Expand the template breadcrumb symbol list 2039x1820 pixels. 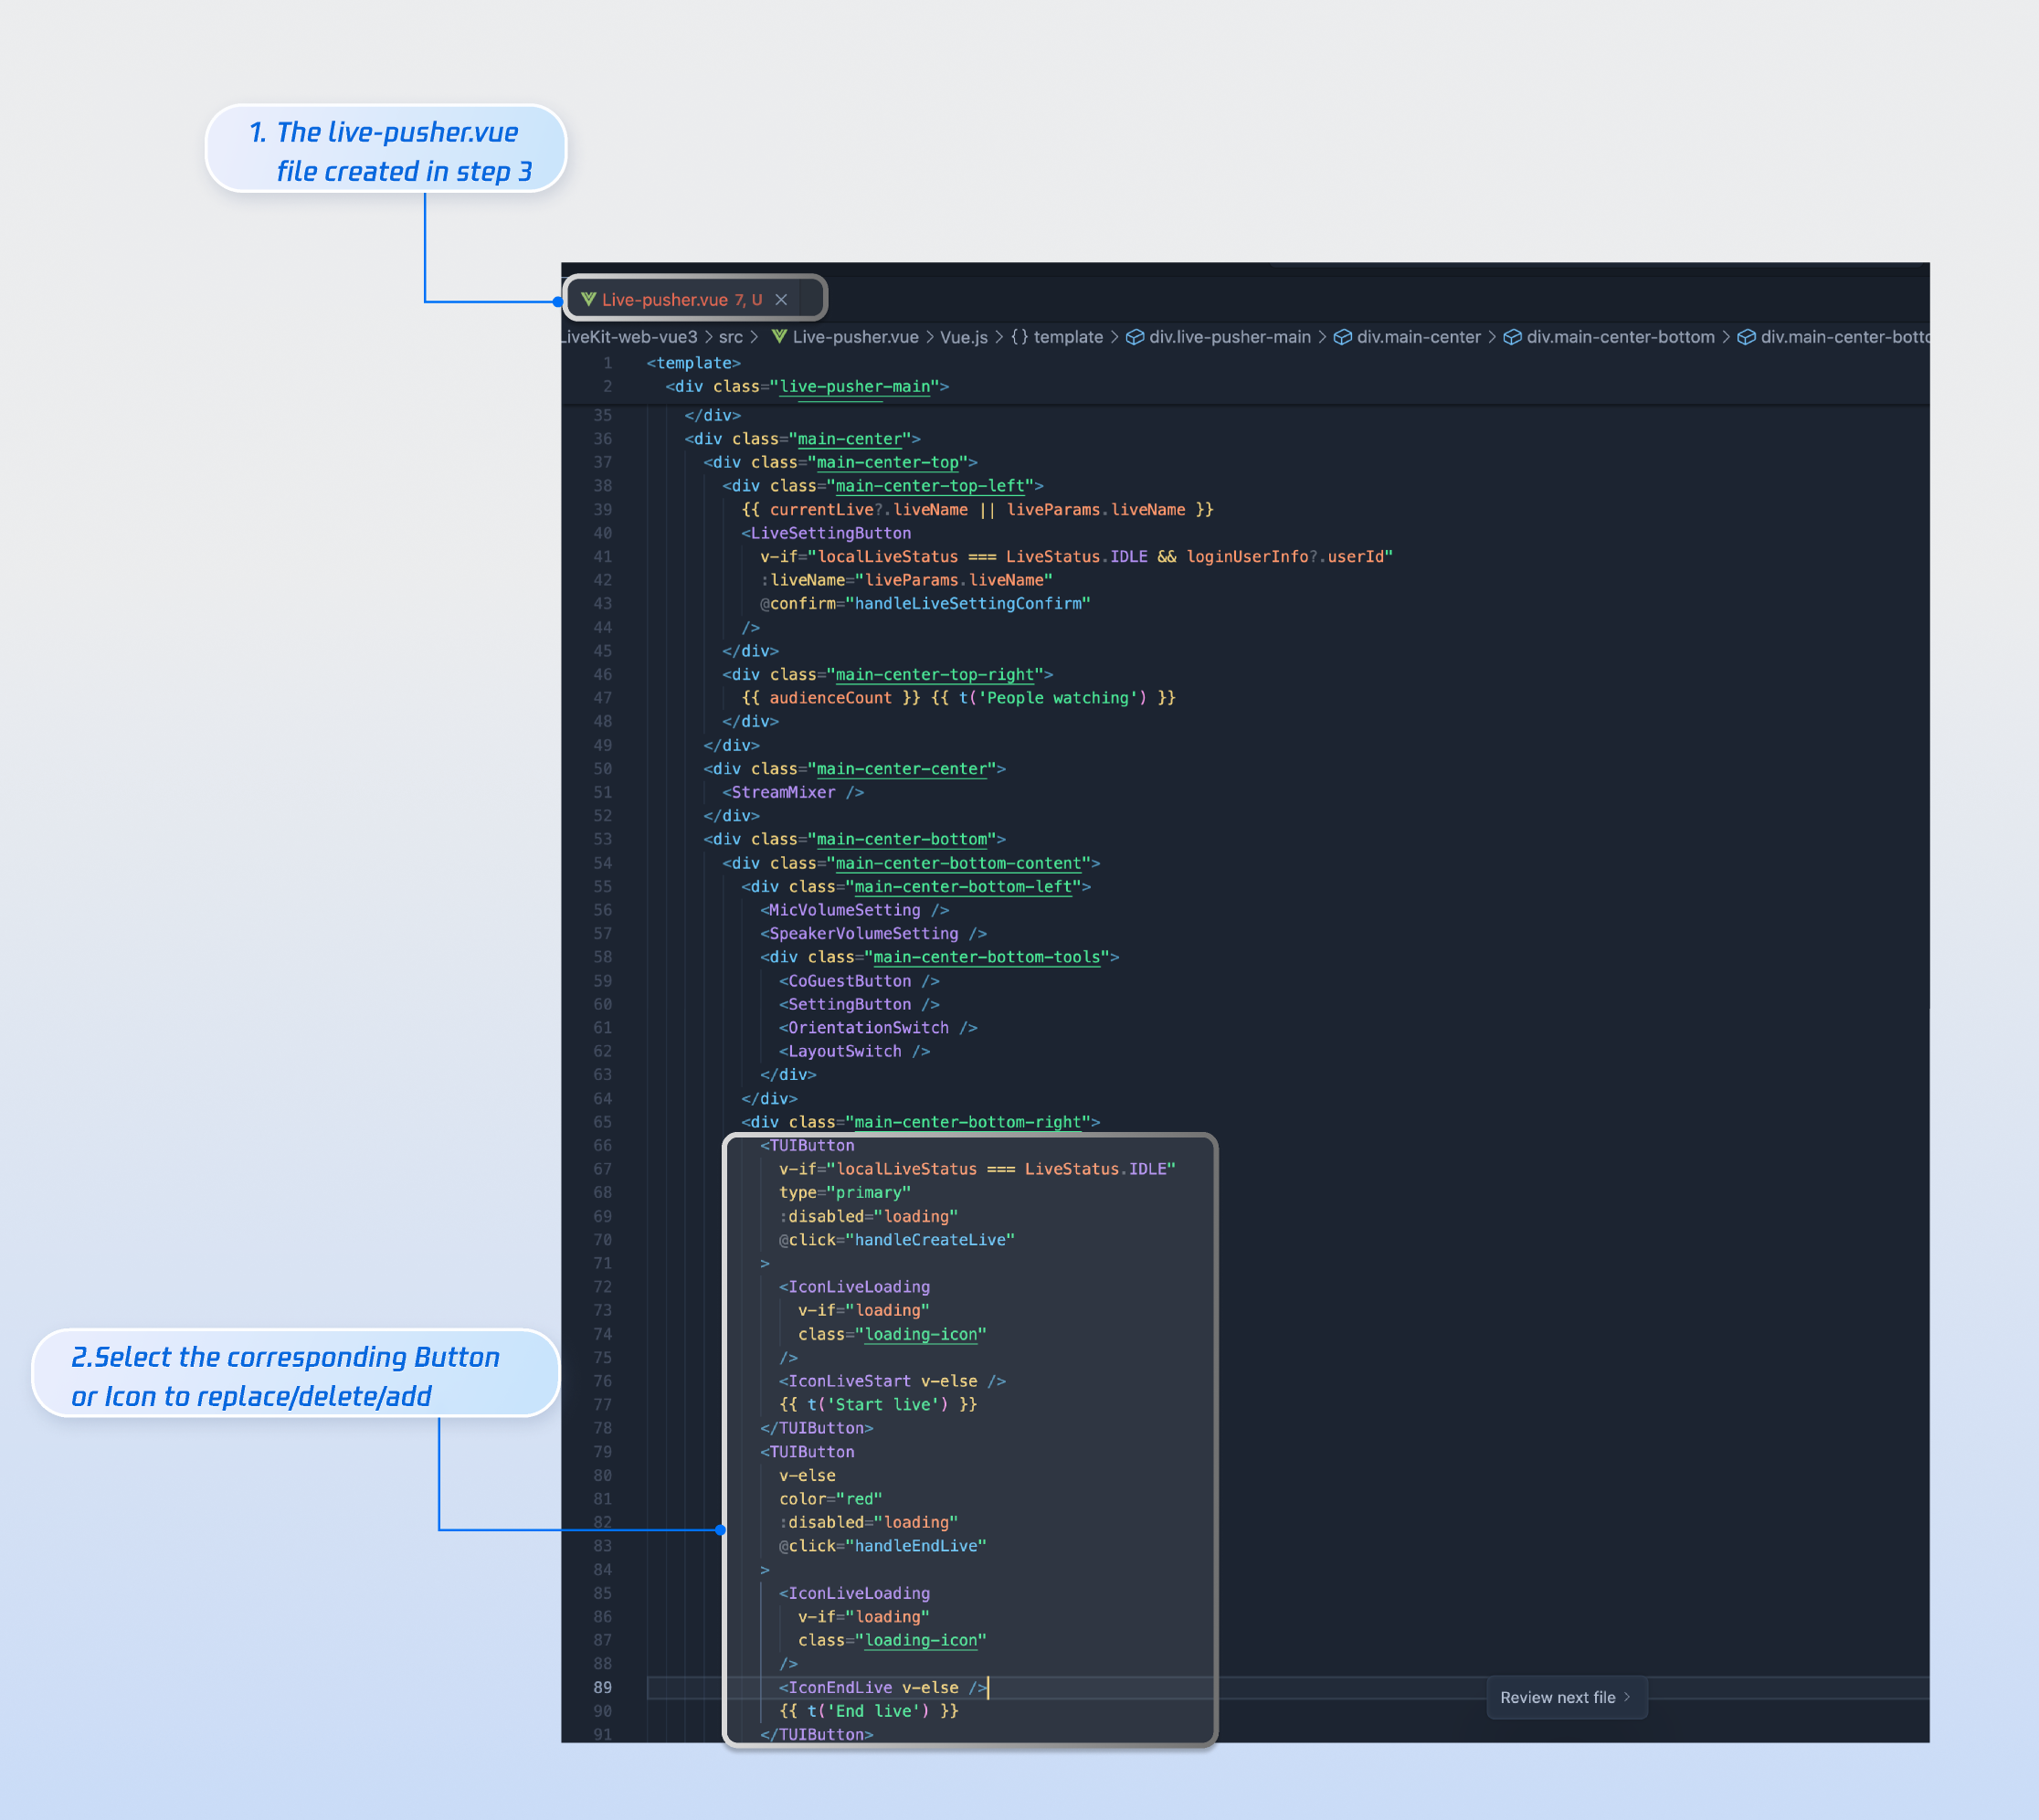[x=1068, y=337]
